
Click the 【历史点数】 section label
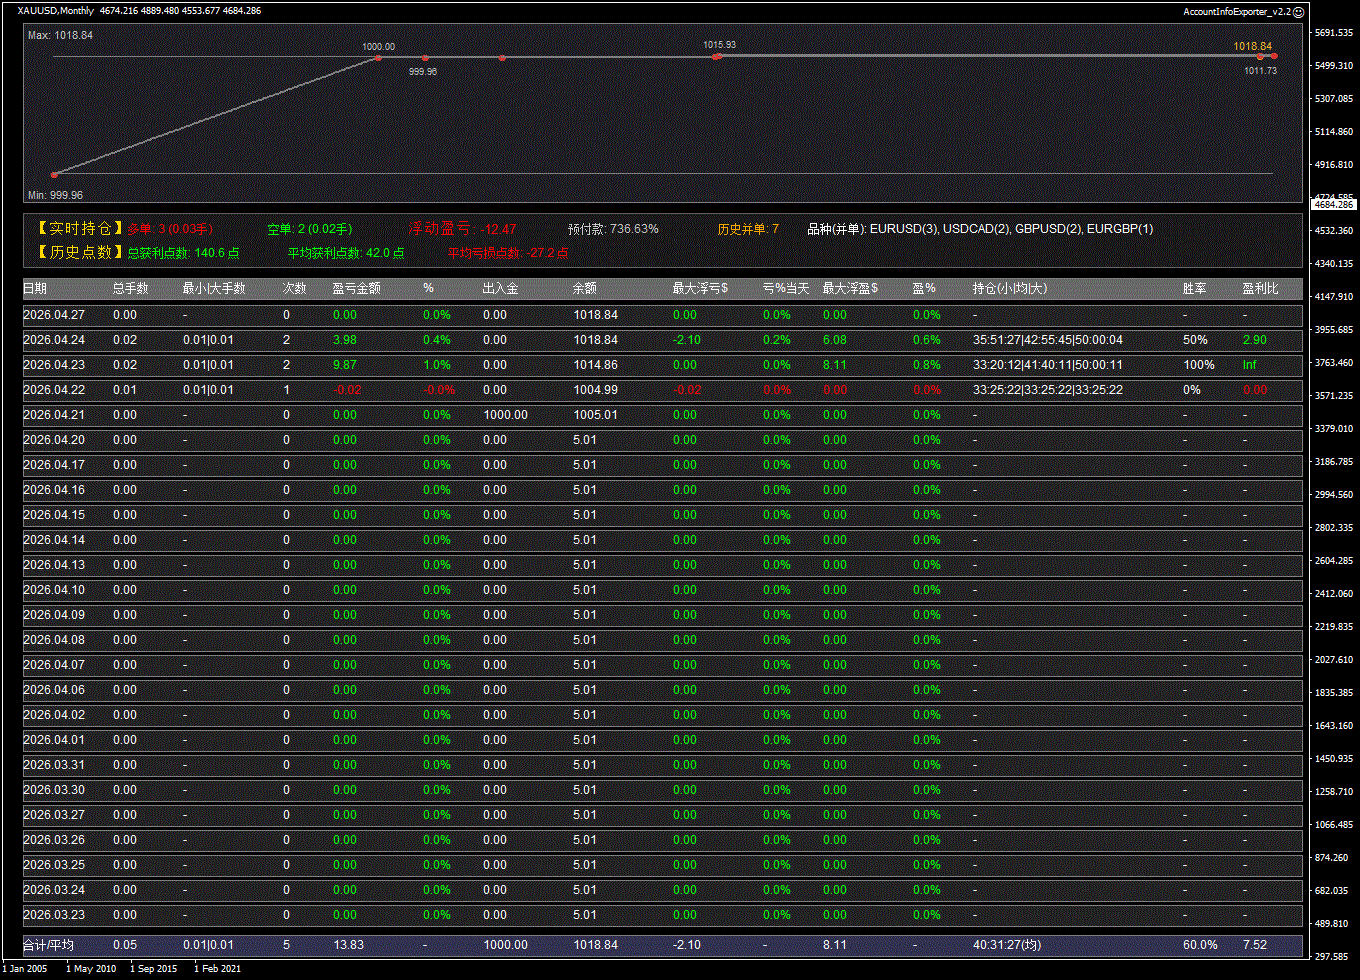(73, 253)
